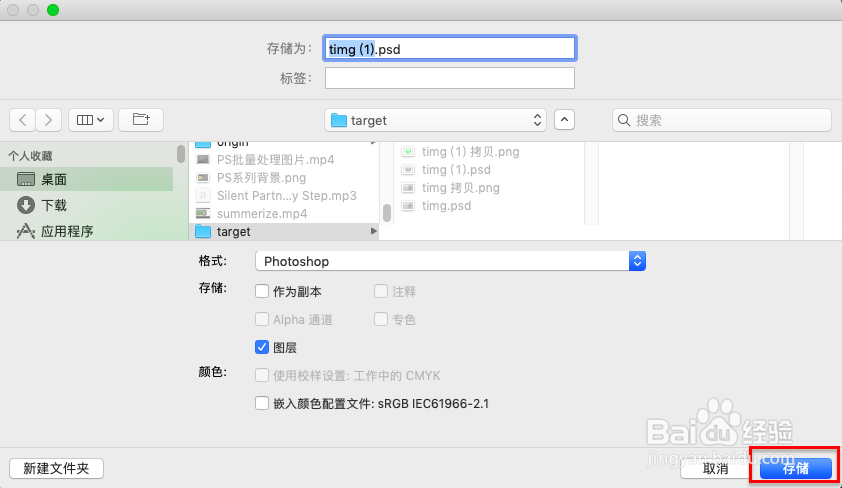842x488 pixels.
Task: Click the PS系列背景.png file icon
Action: click(203, 178)
